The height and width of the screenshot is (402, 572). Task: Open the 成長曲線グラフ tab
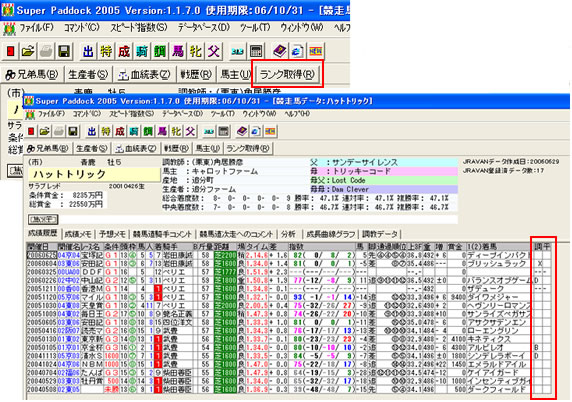331,234
